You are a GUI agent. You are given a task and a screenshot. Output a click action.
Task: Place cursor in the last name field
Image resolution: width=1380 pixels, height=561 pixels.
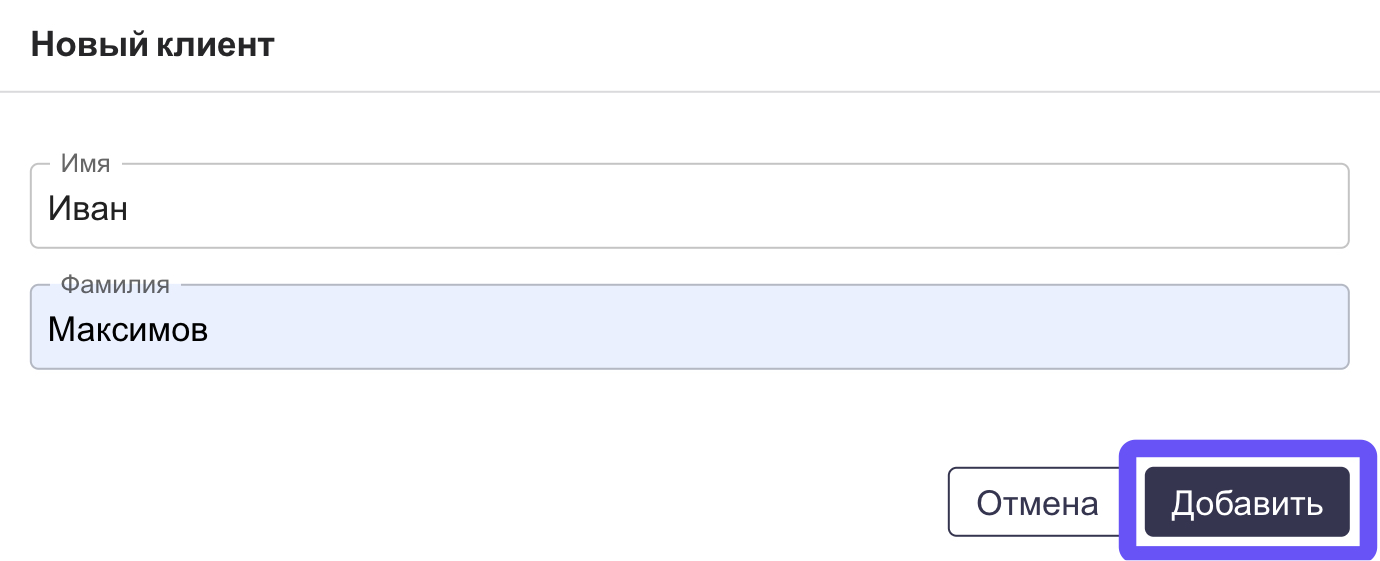click(689, 330)
